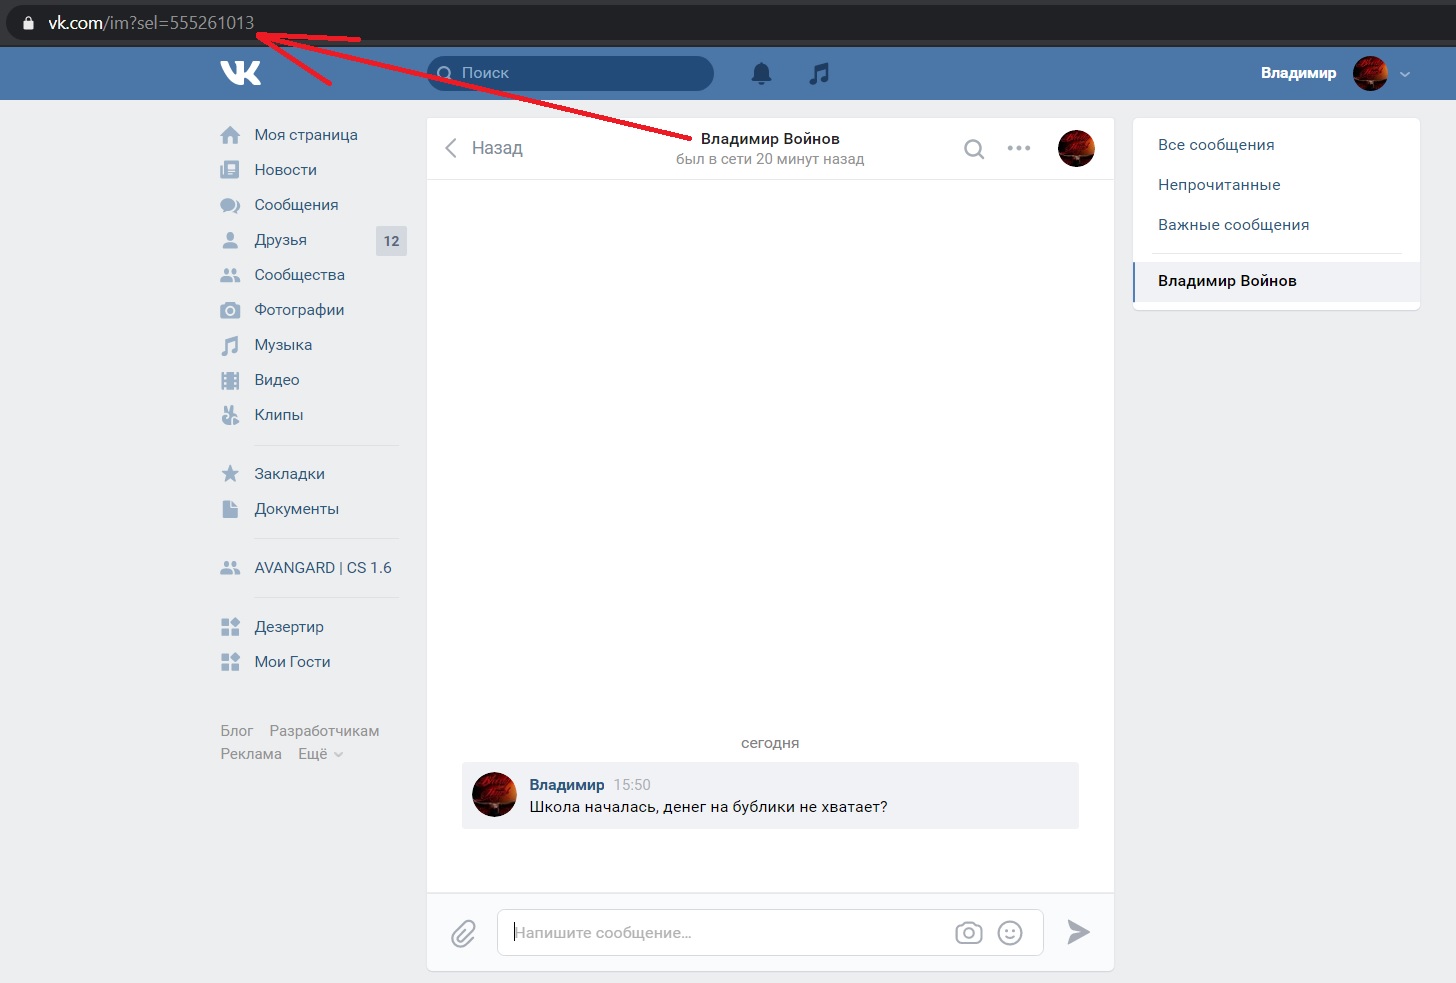Expand the Владимир profile dropdown arrow
The height and width of the screenshot is (983, 1456).
(x=1405, y=74)
